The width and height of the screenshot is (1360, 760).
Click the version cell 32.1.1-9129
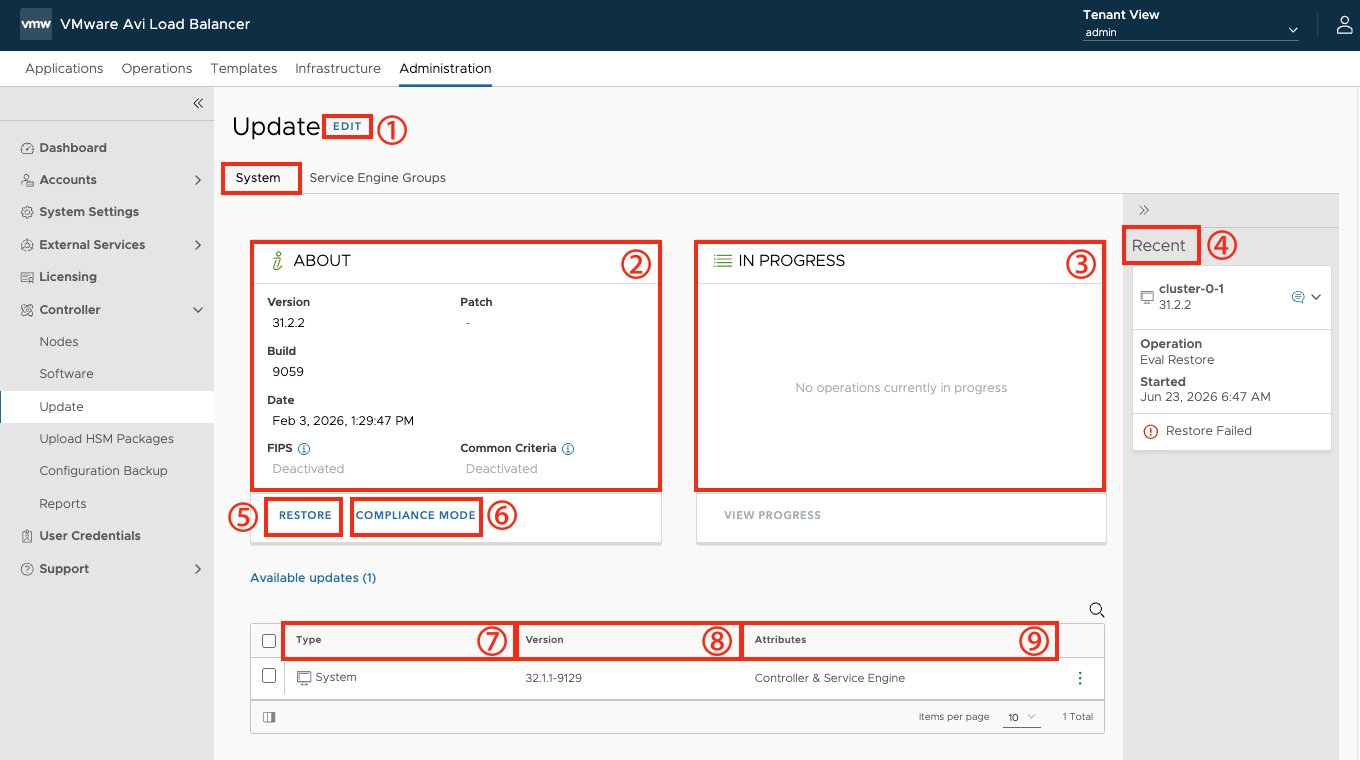pos(554,678)
